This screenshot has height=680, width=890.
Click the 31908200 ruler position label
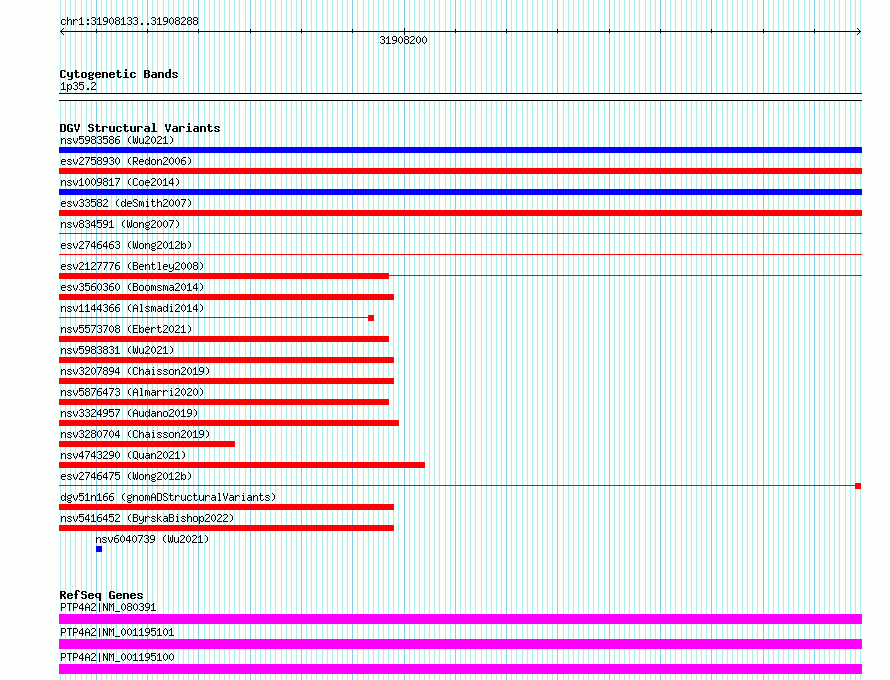(x=403, y=40)
